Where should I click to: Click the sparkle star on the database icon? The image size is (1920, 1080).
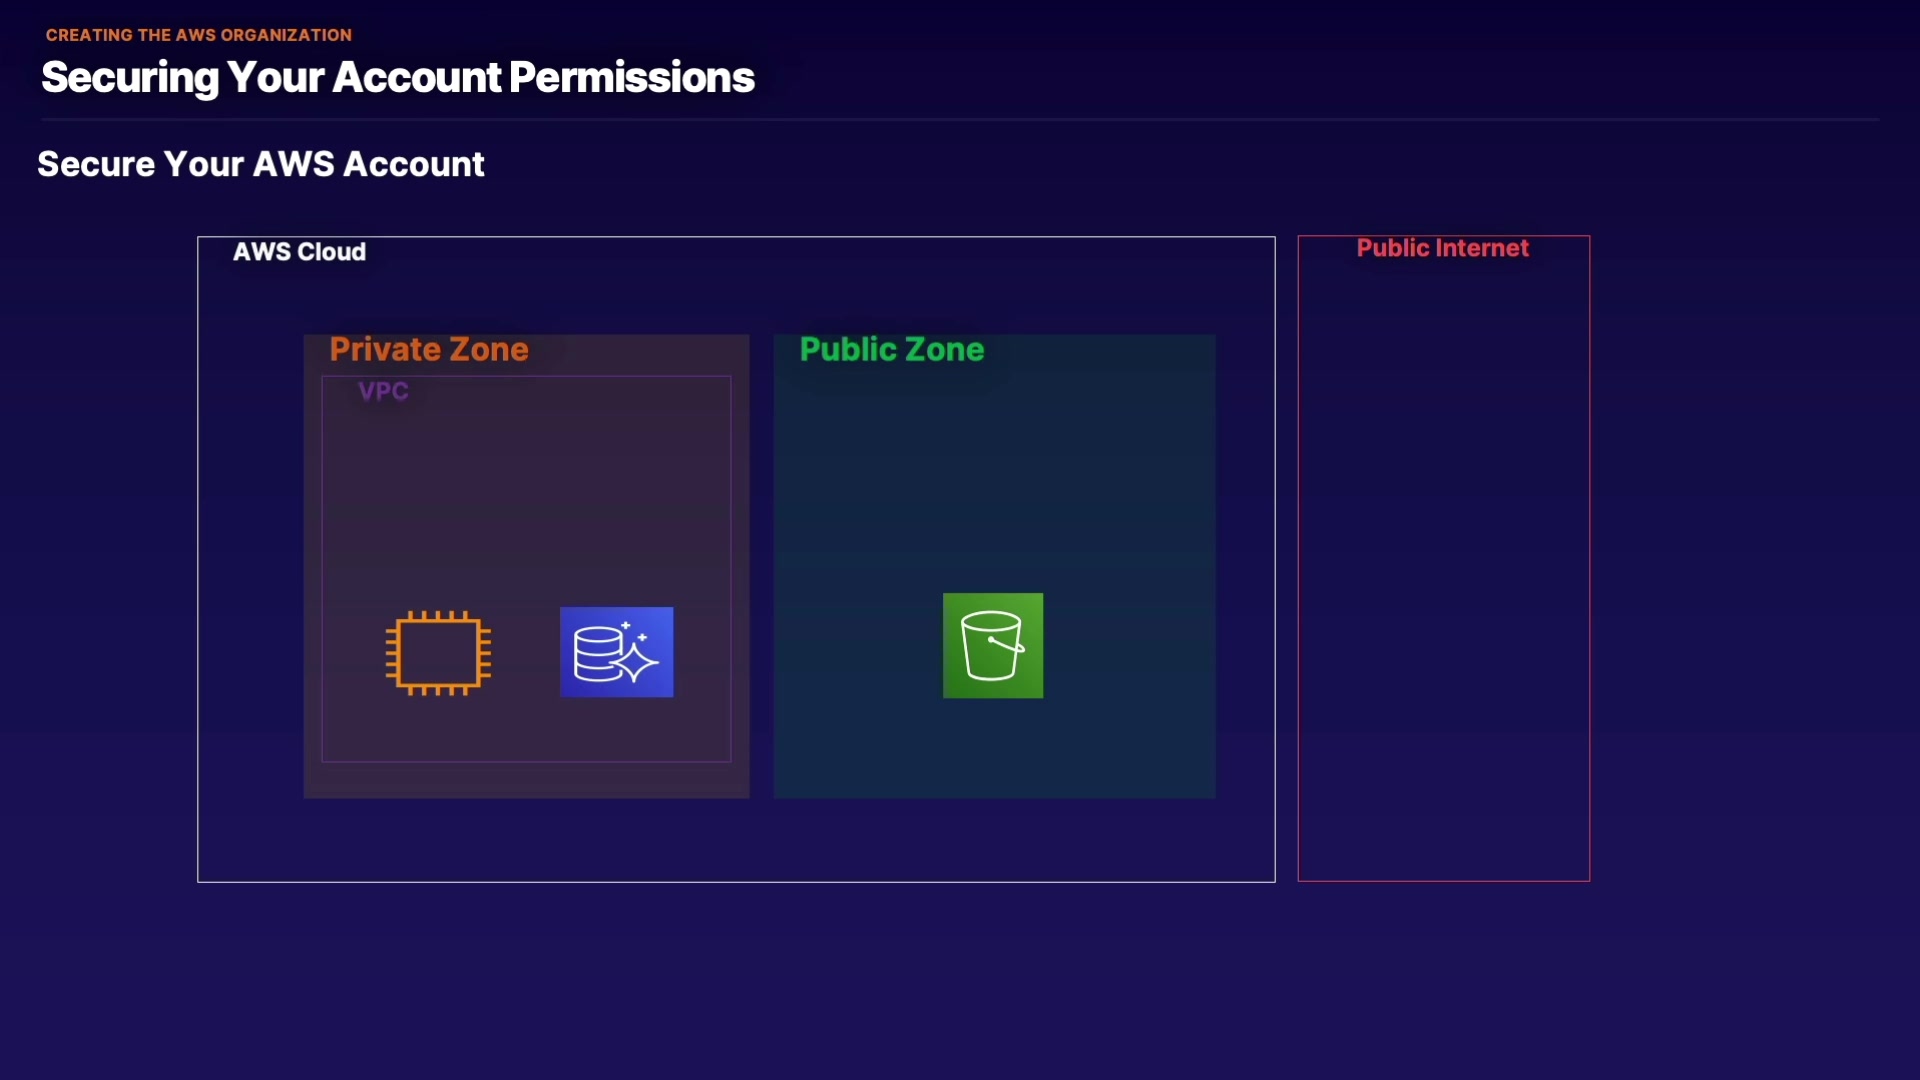pyautogui.click(x=636, y=661)
